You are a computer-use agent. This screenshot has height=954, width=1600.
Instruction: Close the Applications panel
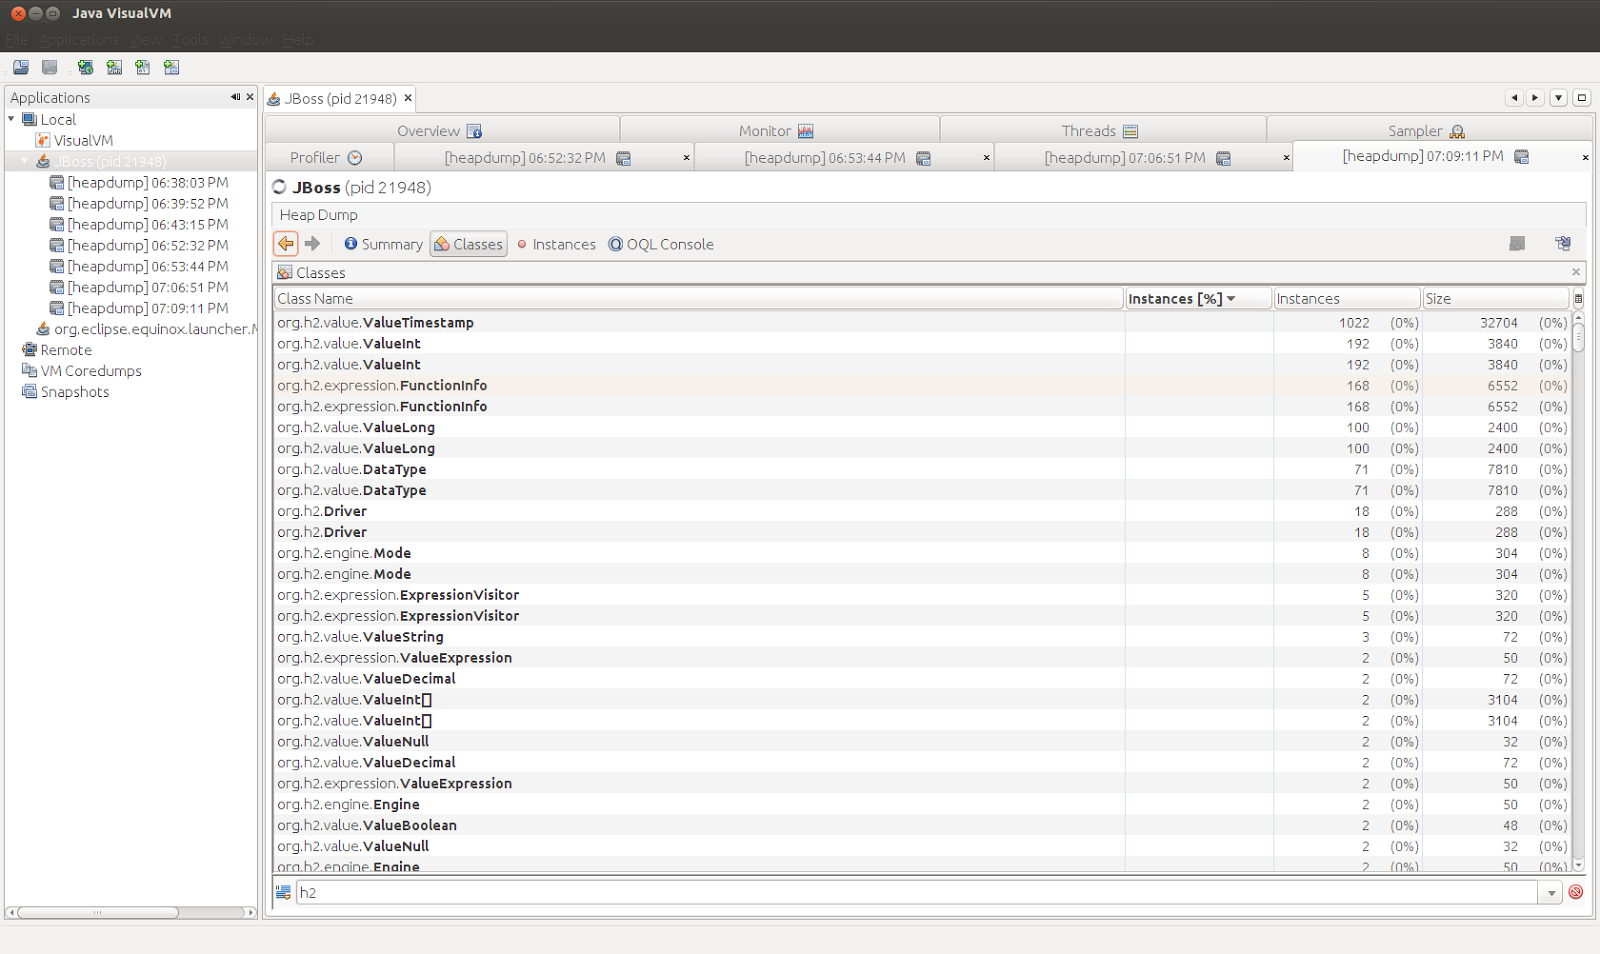click(250, 97)
